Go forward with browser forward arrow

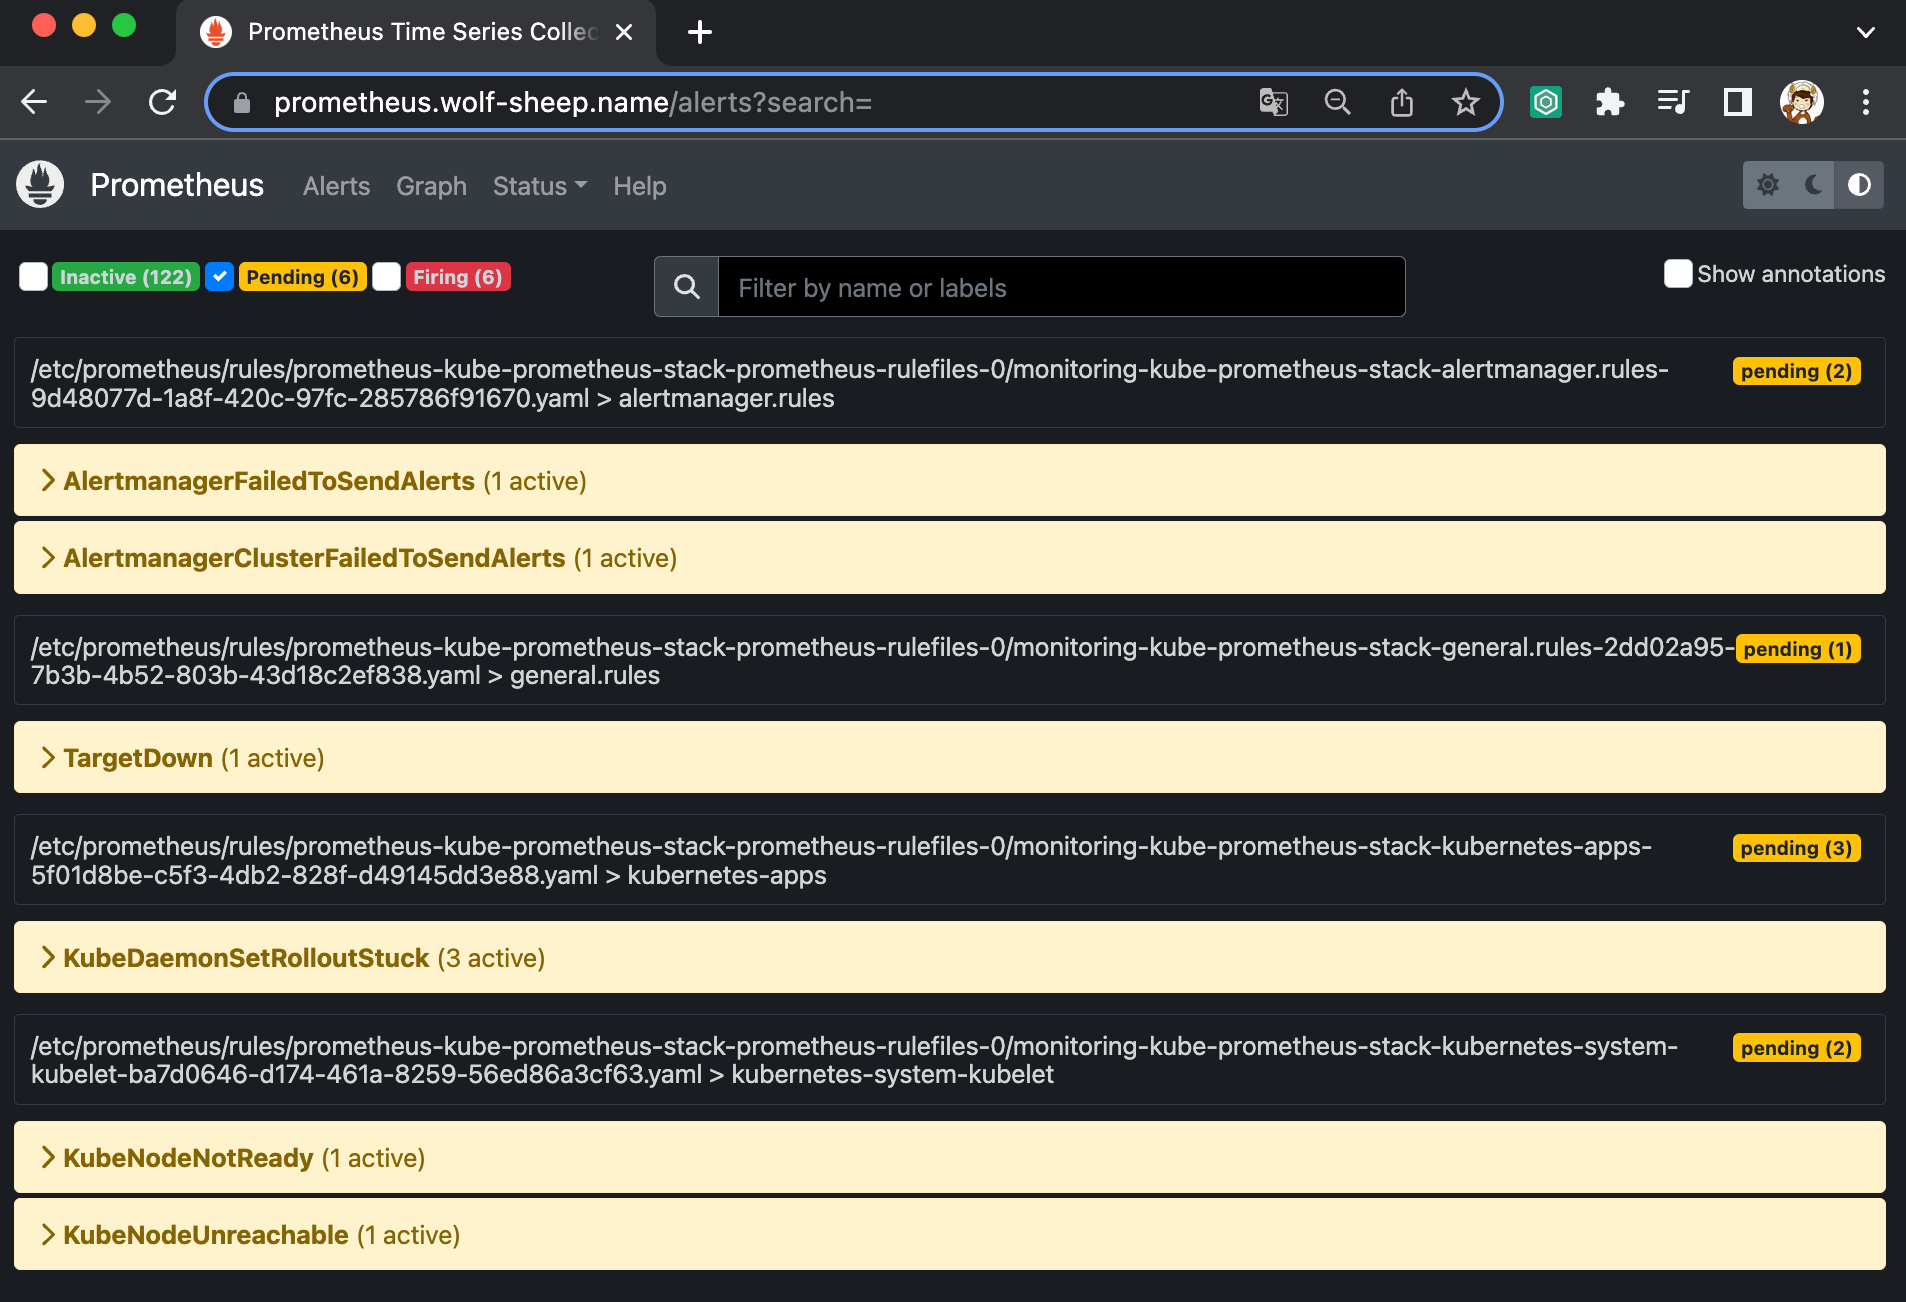tap(98, 102)
